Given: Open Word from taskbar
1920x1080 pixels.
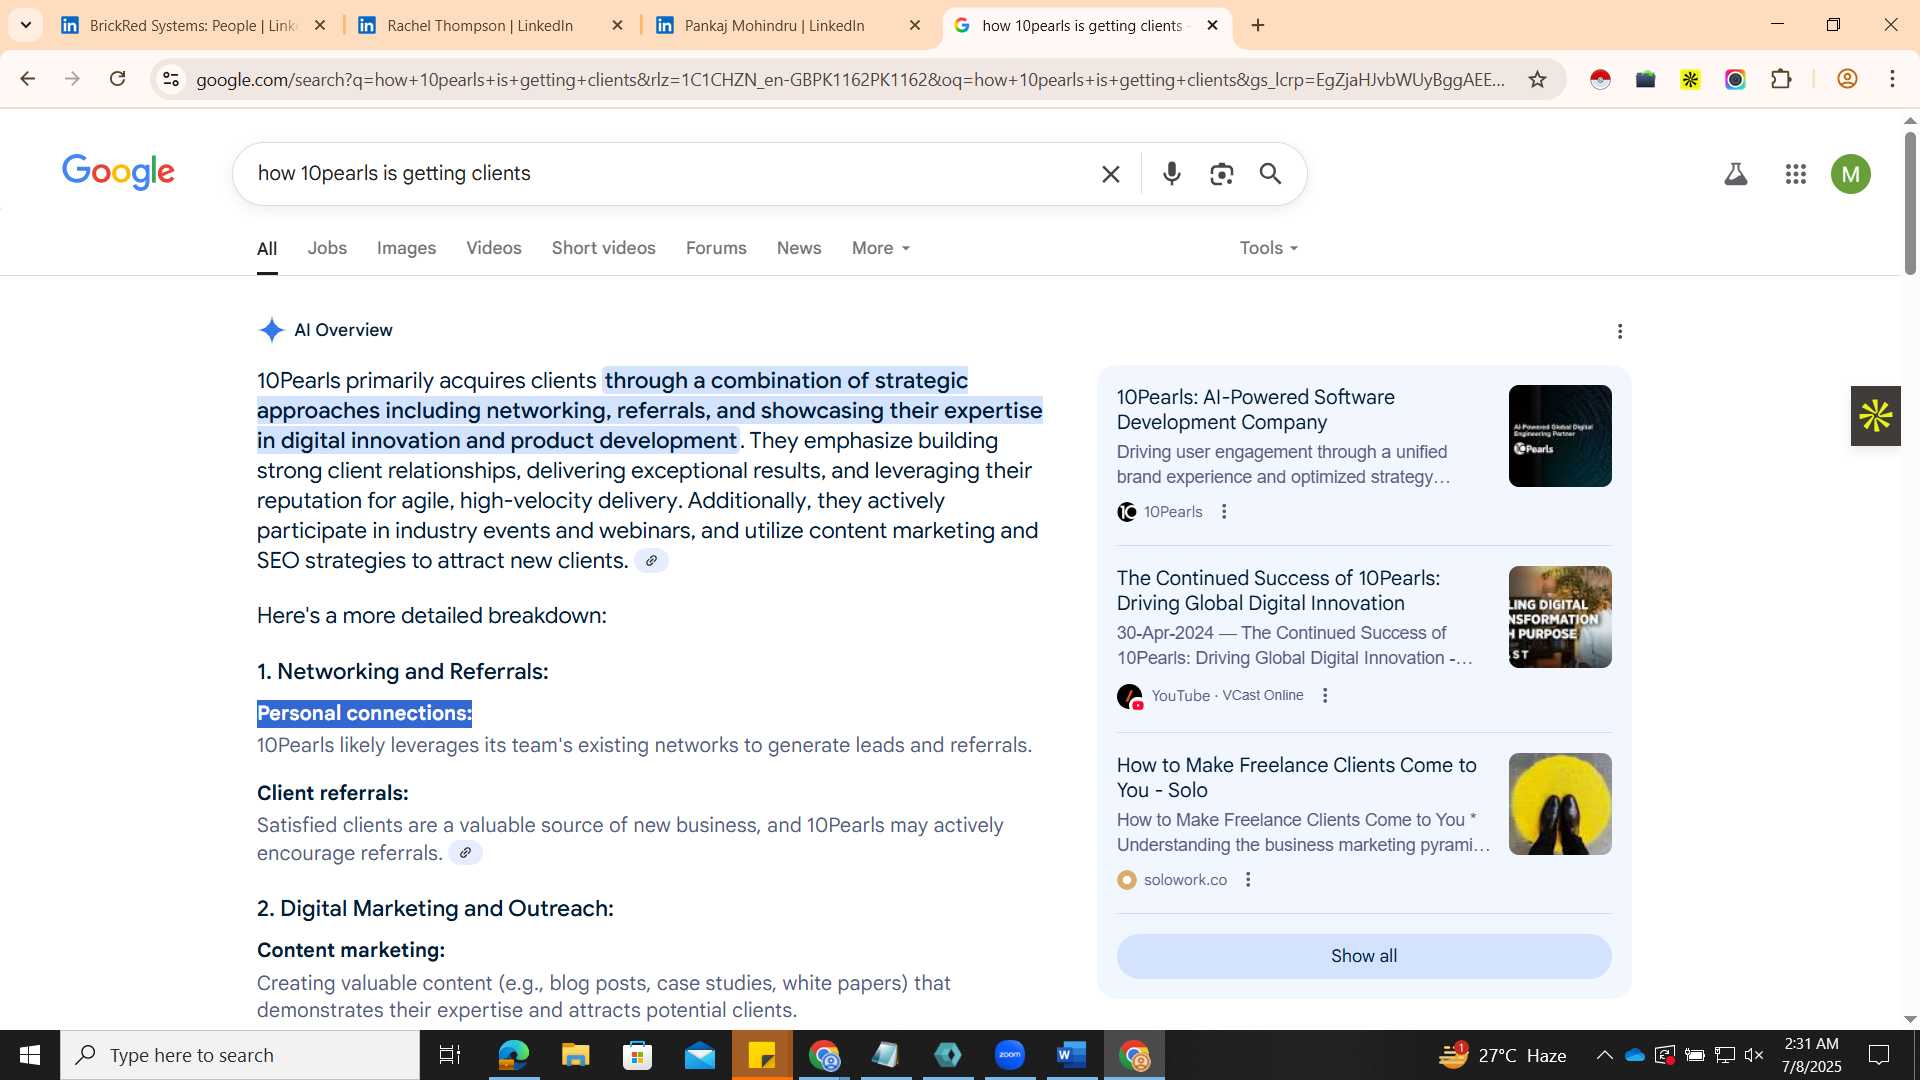Looking at the screenshot, I should (1072, 1055).
